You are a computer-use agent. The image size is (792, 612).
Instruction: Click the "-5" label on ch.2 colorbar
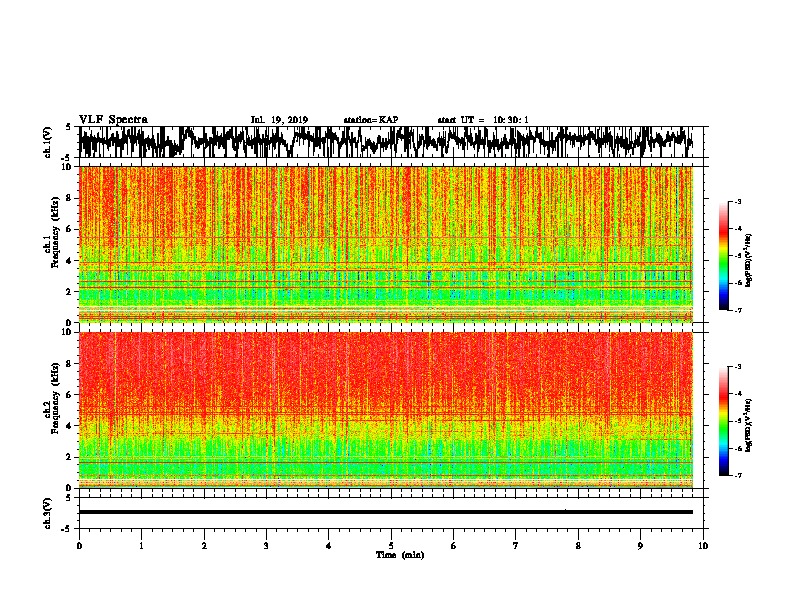point(737,421)
